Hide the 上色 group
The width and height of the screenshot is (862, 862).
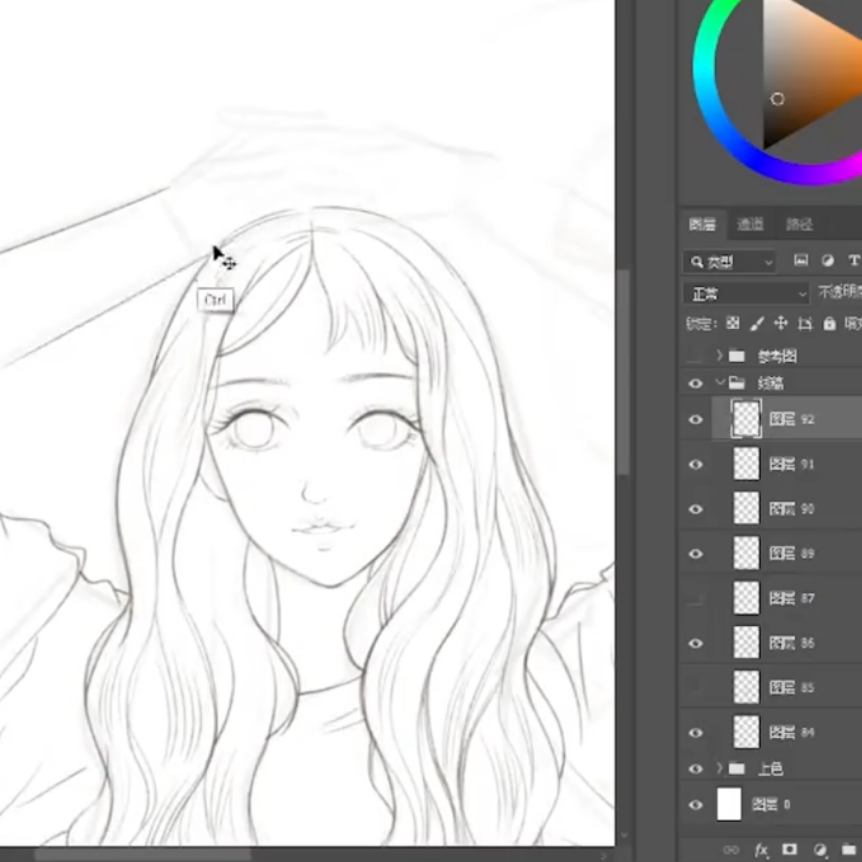(x=695, y=769)
